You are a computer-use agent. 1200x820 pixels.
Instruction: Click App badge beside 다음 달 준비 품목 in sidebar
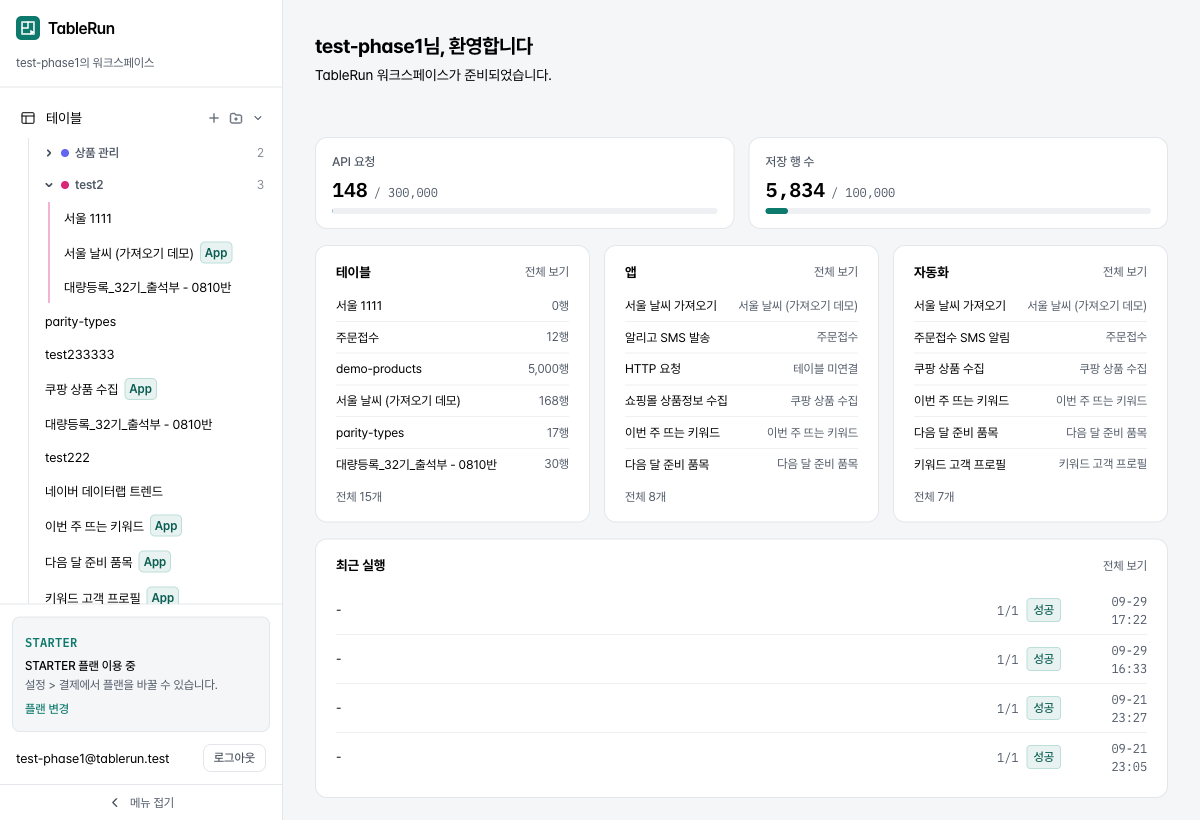(x=155, y=562)
